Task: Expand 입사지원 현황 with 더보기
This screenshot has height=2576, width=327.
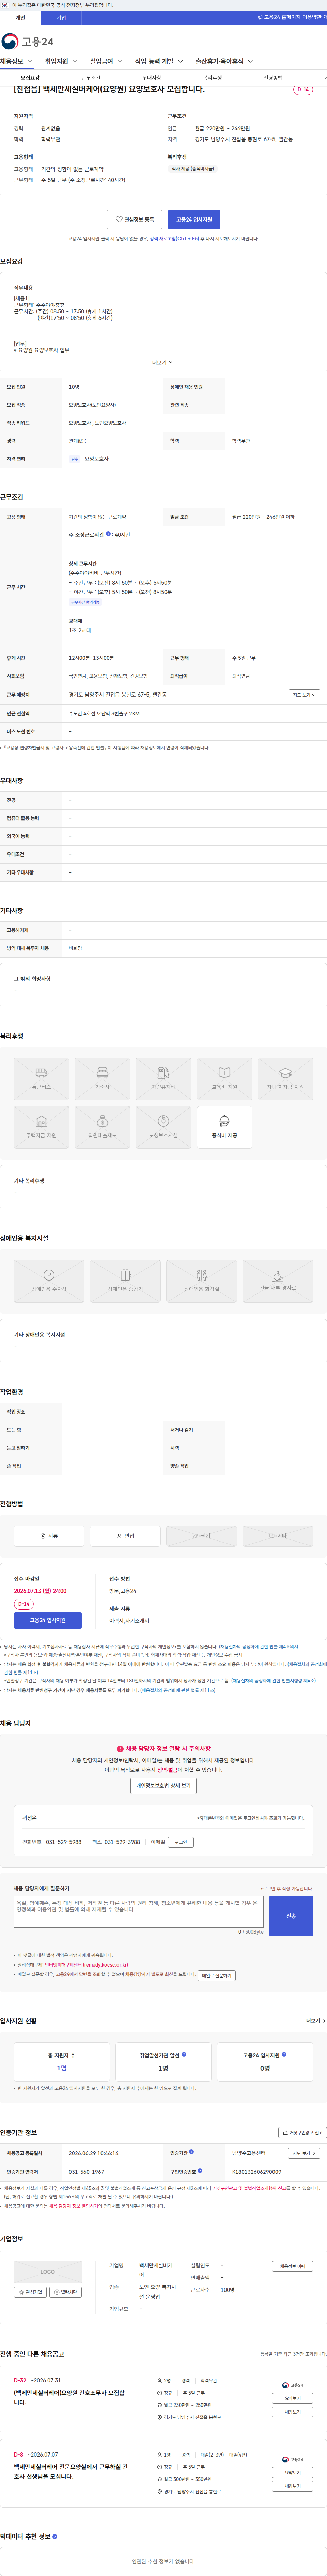Action: click(316, 2021)
